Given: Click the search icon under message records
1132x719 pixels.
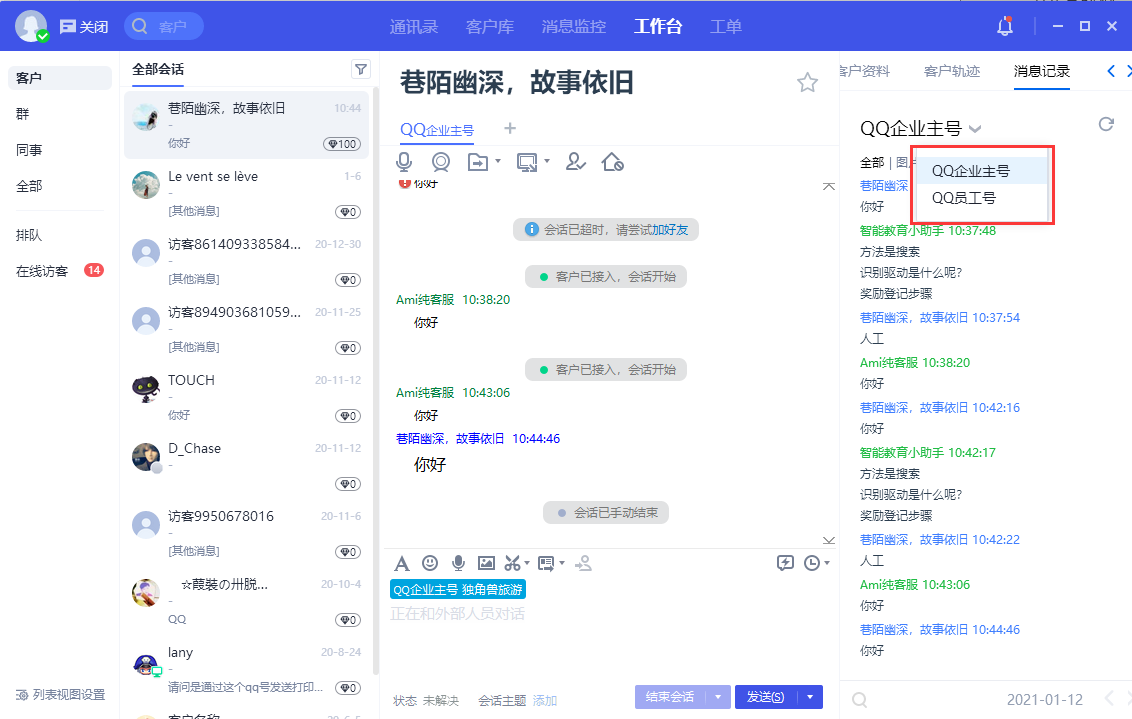Looking at the screenshot, I should click(x=859, y=700).
